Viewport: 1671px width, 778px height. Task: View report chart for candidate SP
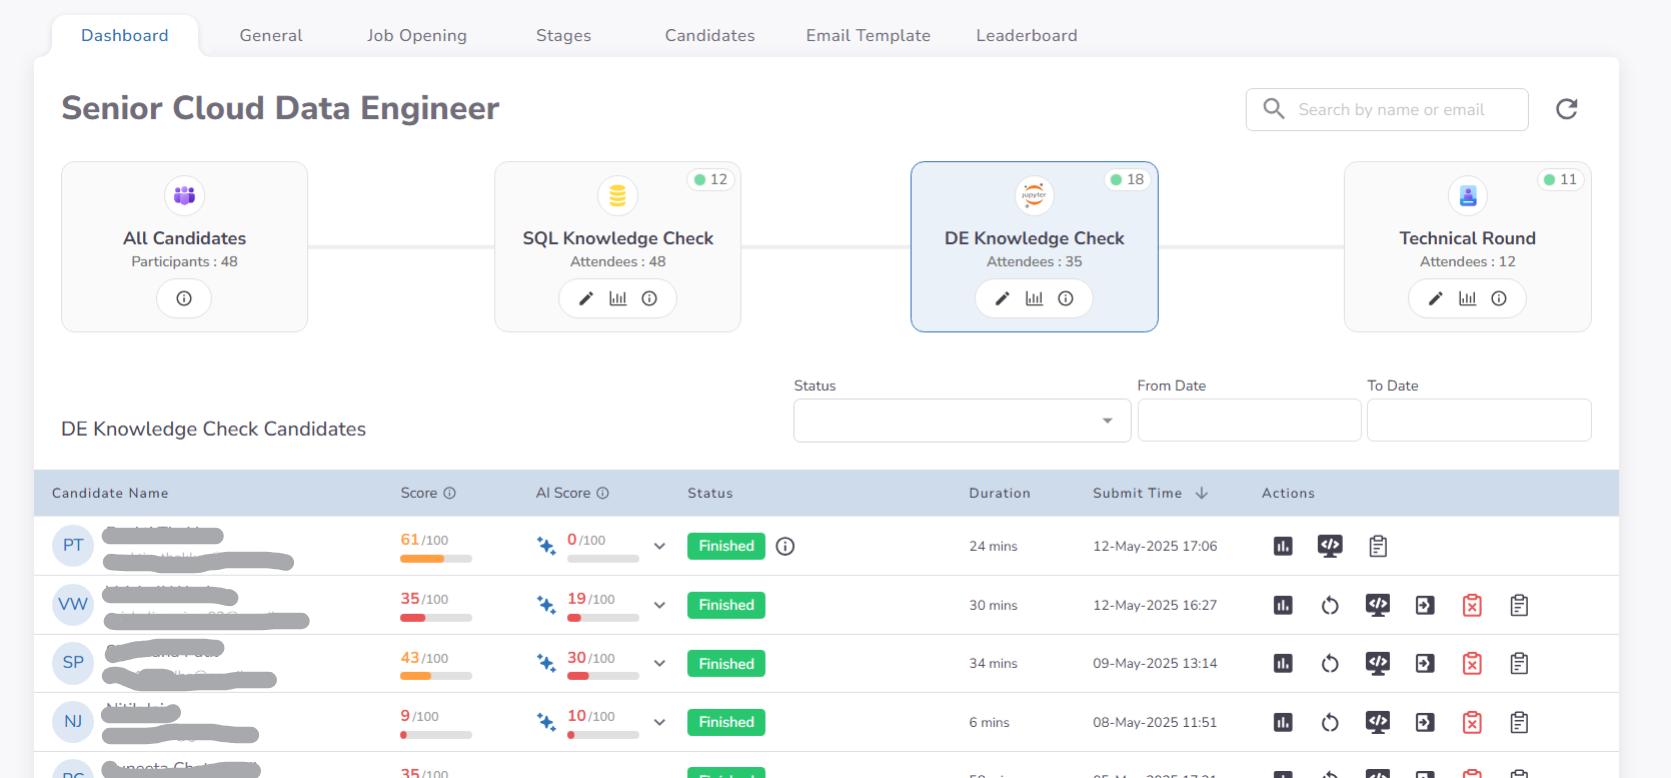click(1283, 663)
